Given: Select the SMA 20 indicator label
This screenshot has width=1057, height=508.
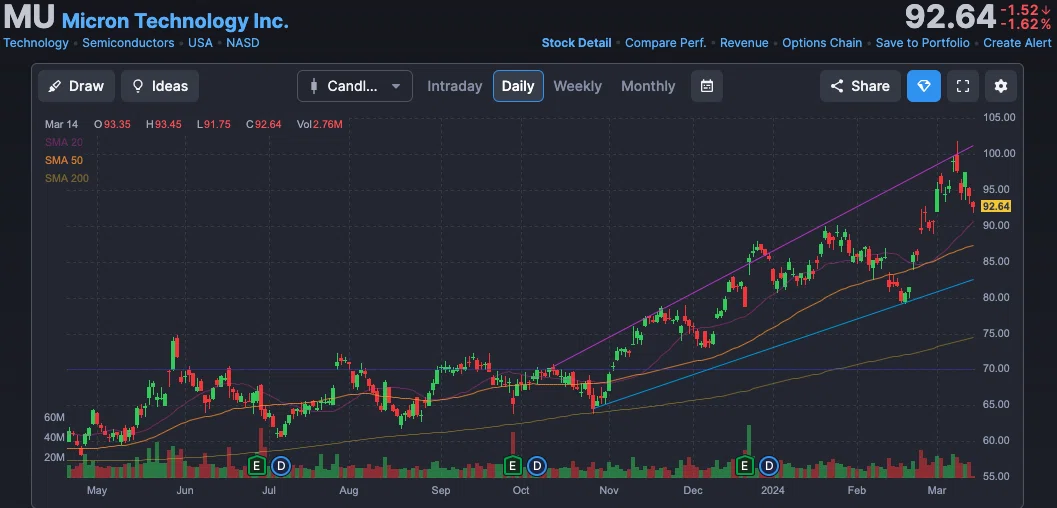Looking at the screenshot, I should pyautogui.click(x=64, y=142).
